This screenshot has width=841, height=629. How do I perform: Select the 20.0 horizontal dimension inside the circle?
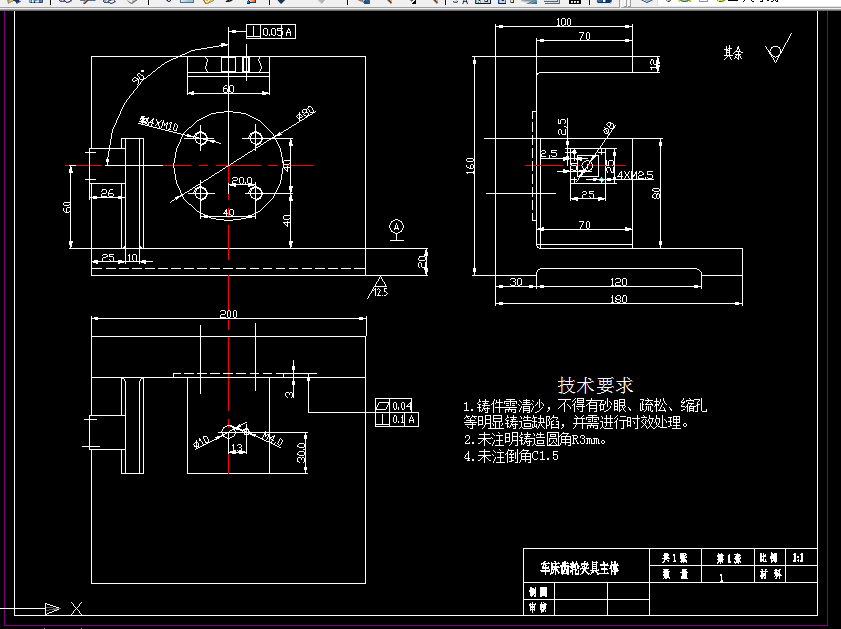[x=242, y=180]
